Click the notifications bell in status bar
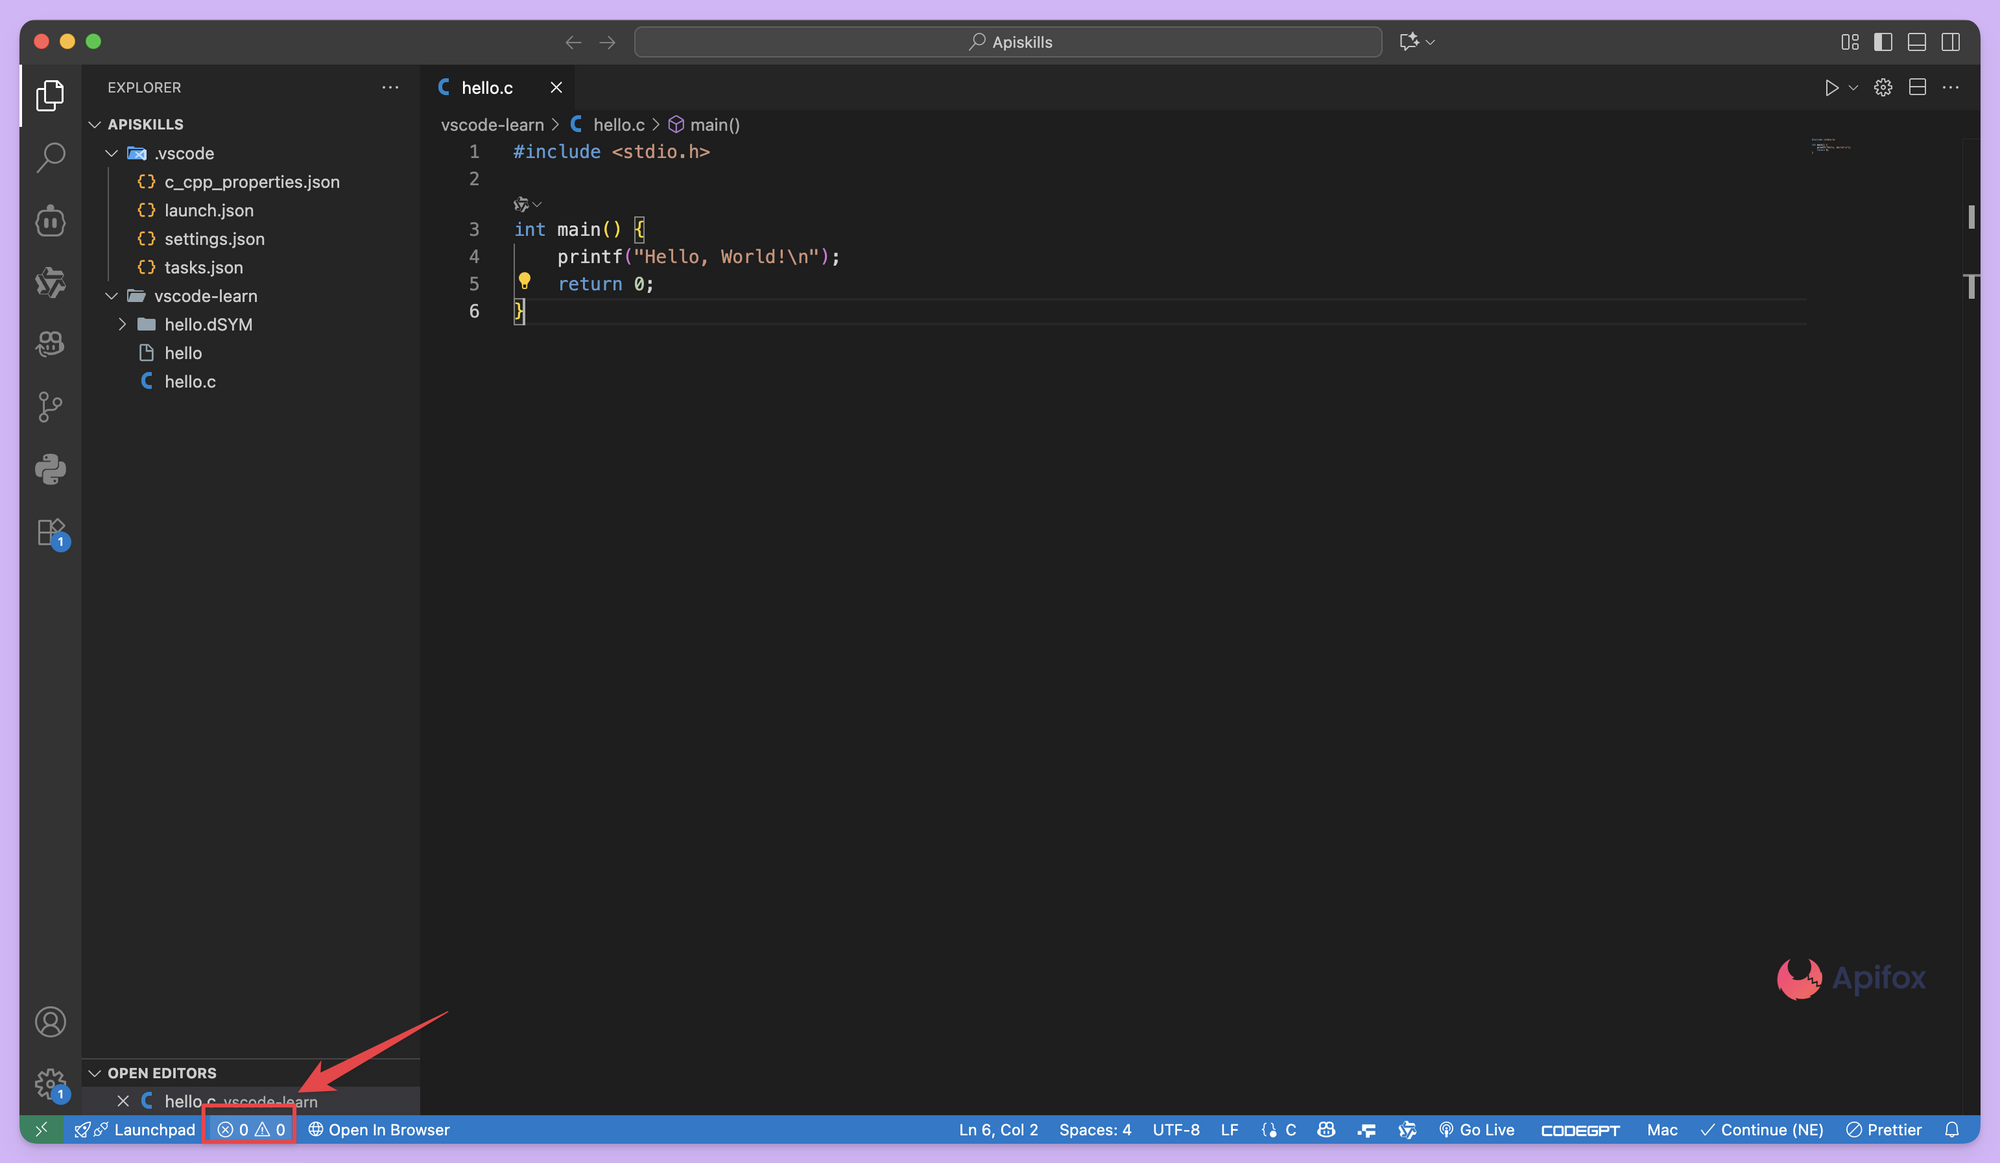 point(1951,1130)
